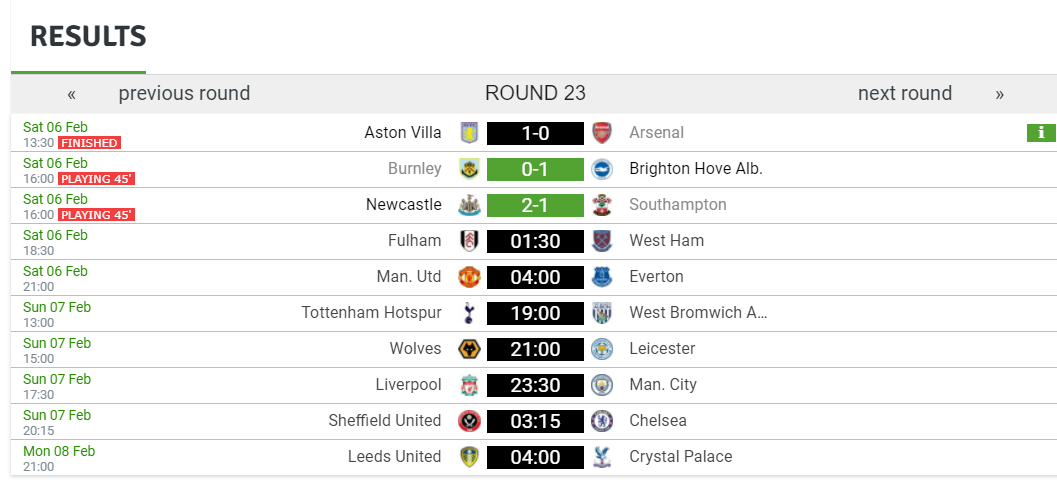Click the Man. Utd club crest
The image size is (1057, 496).
[469, 277]
